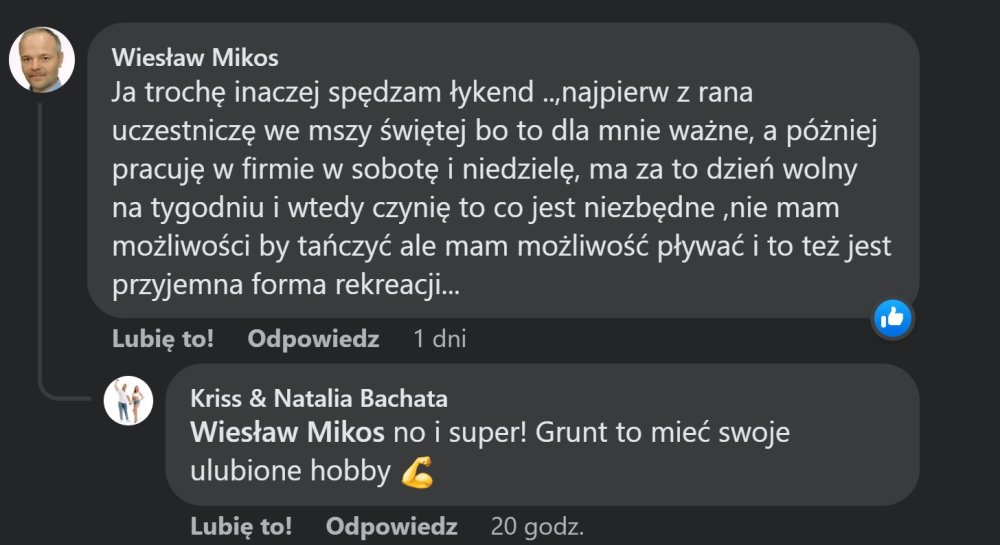Like the Kriss & Natalia reply with Lubię to!
This screenshot has width=1000, height=545.
[241, 526]
